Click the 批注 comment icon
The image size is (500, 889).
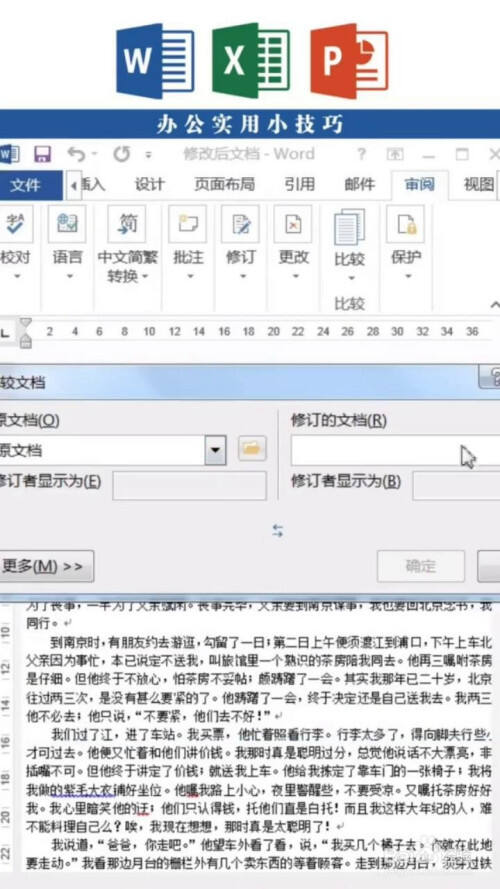[188, 225]
